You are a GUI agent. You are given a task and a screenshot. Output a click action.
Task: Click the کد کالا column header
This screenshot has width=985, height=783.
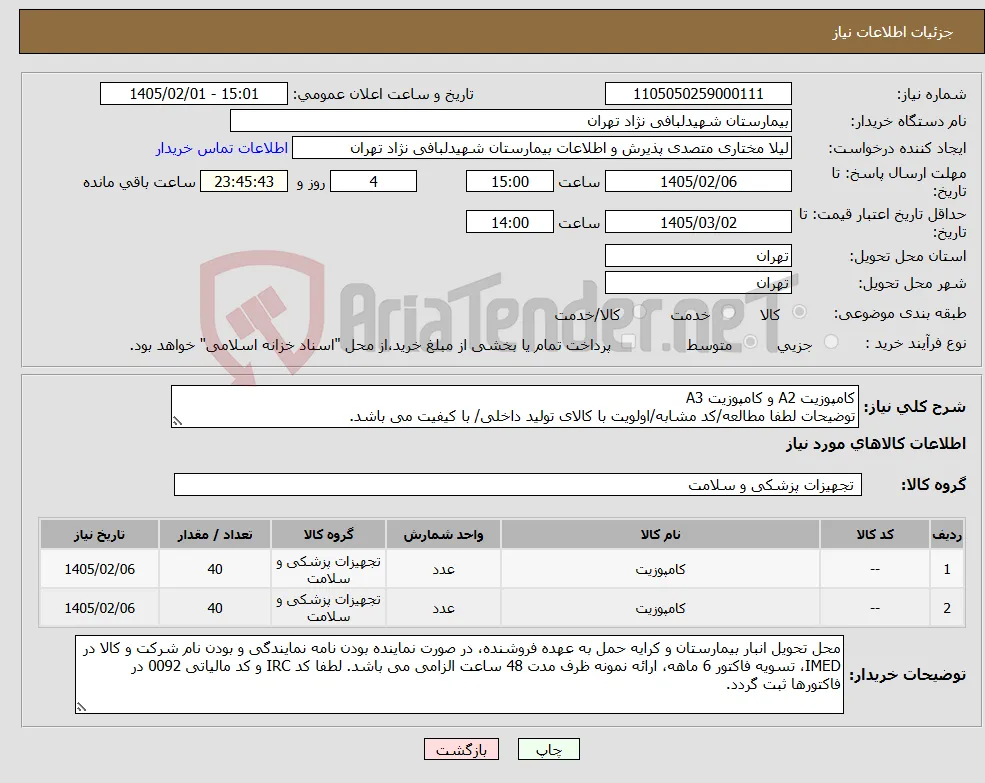tap(875, 535)
